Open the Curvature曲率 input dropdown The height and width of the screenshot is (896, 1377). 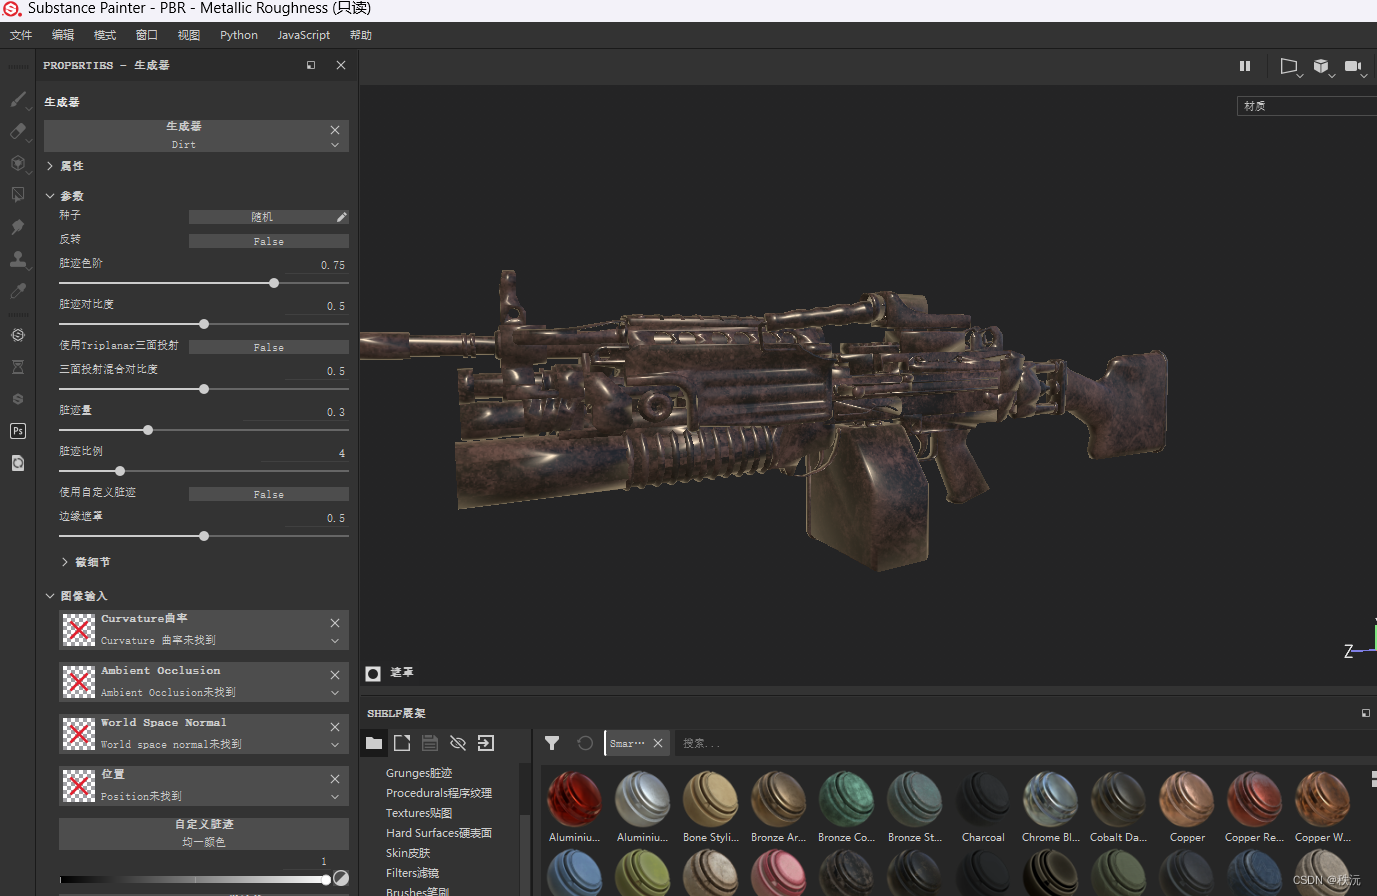click(335, 641)
